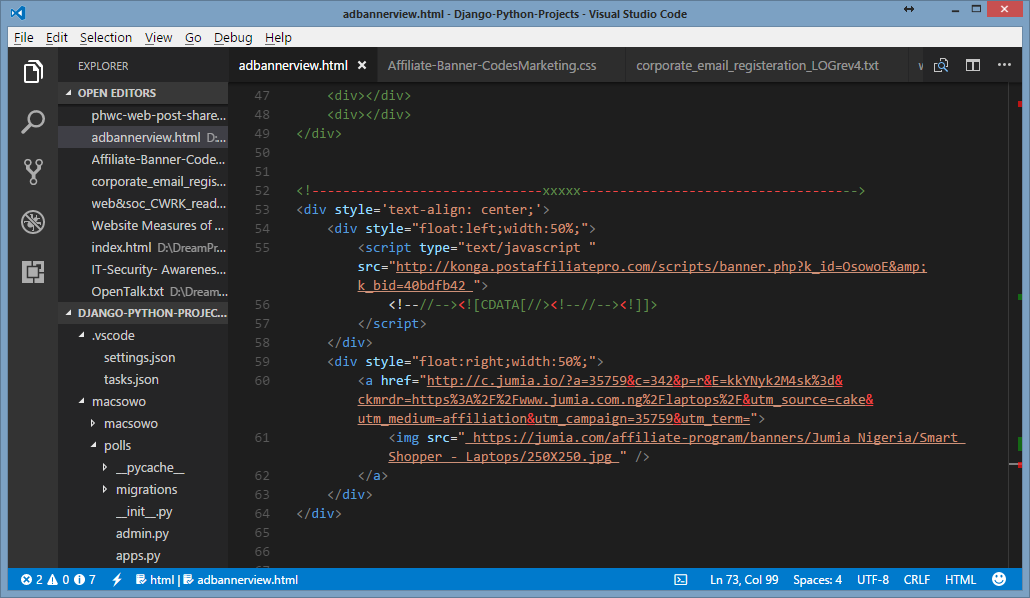Open index.html in open editors
Image resolution: width=1030 pixels, height=598 pixels.
(143, 247)
